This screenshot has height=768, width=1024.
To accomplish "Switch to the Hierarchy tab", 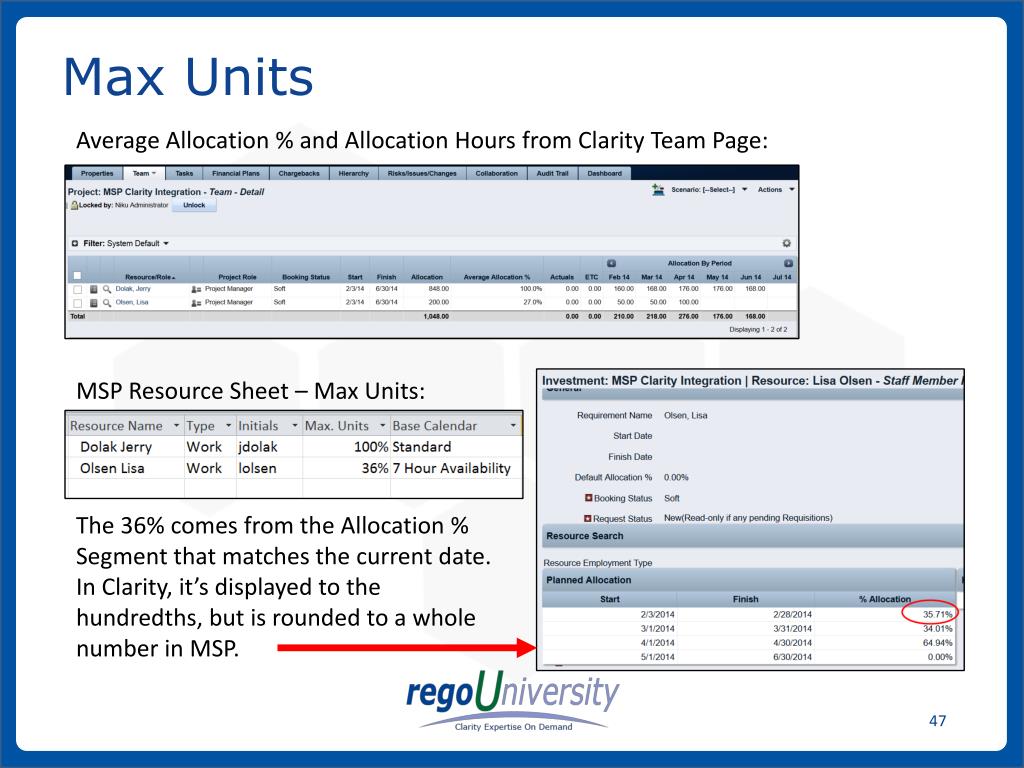I will [353, 173].
